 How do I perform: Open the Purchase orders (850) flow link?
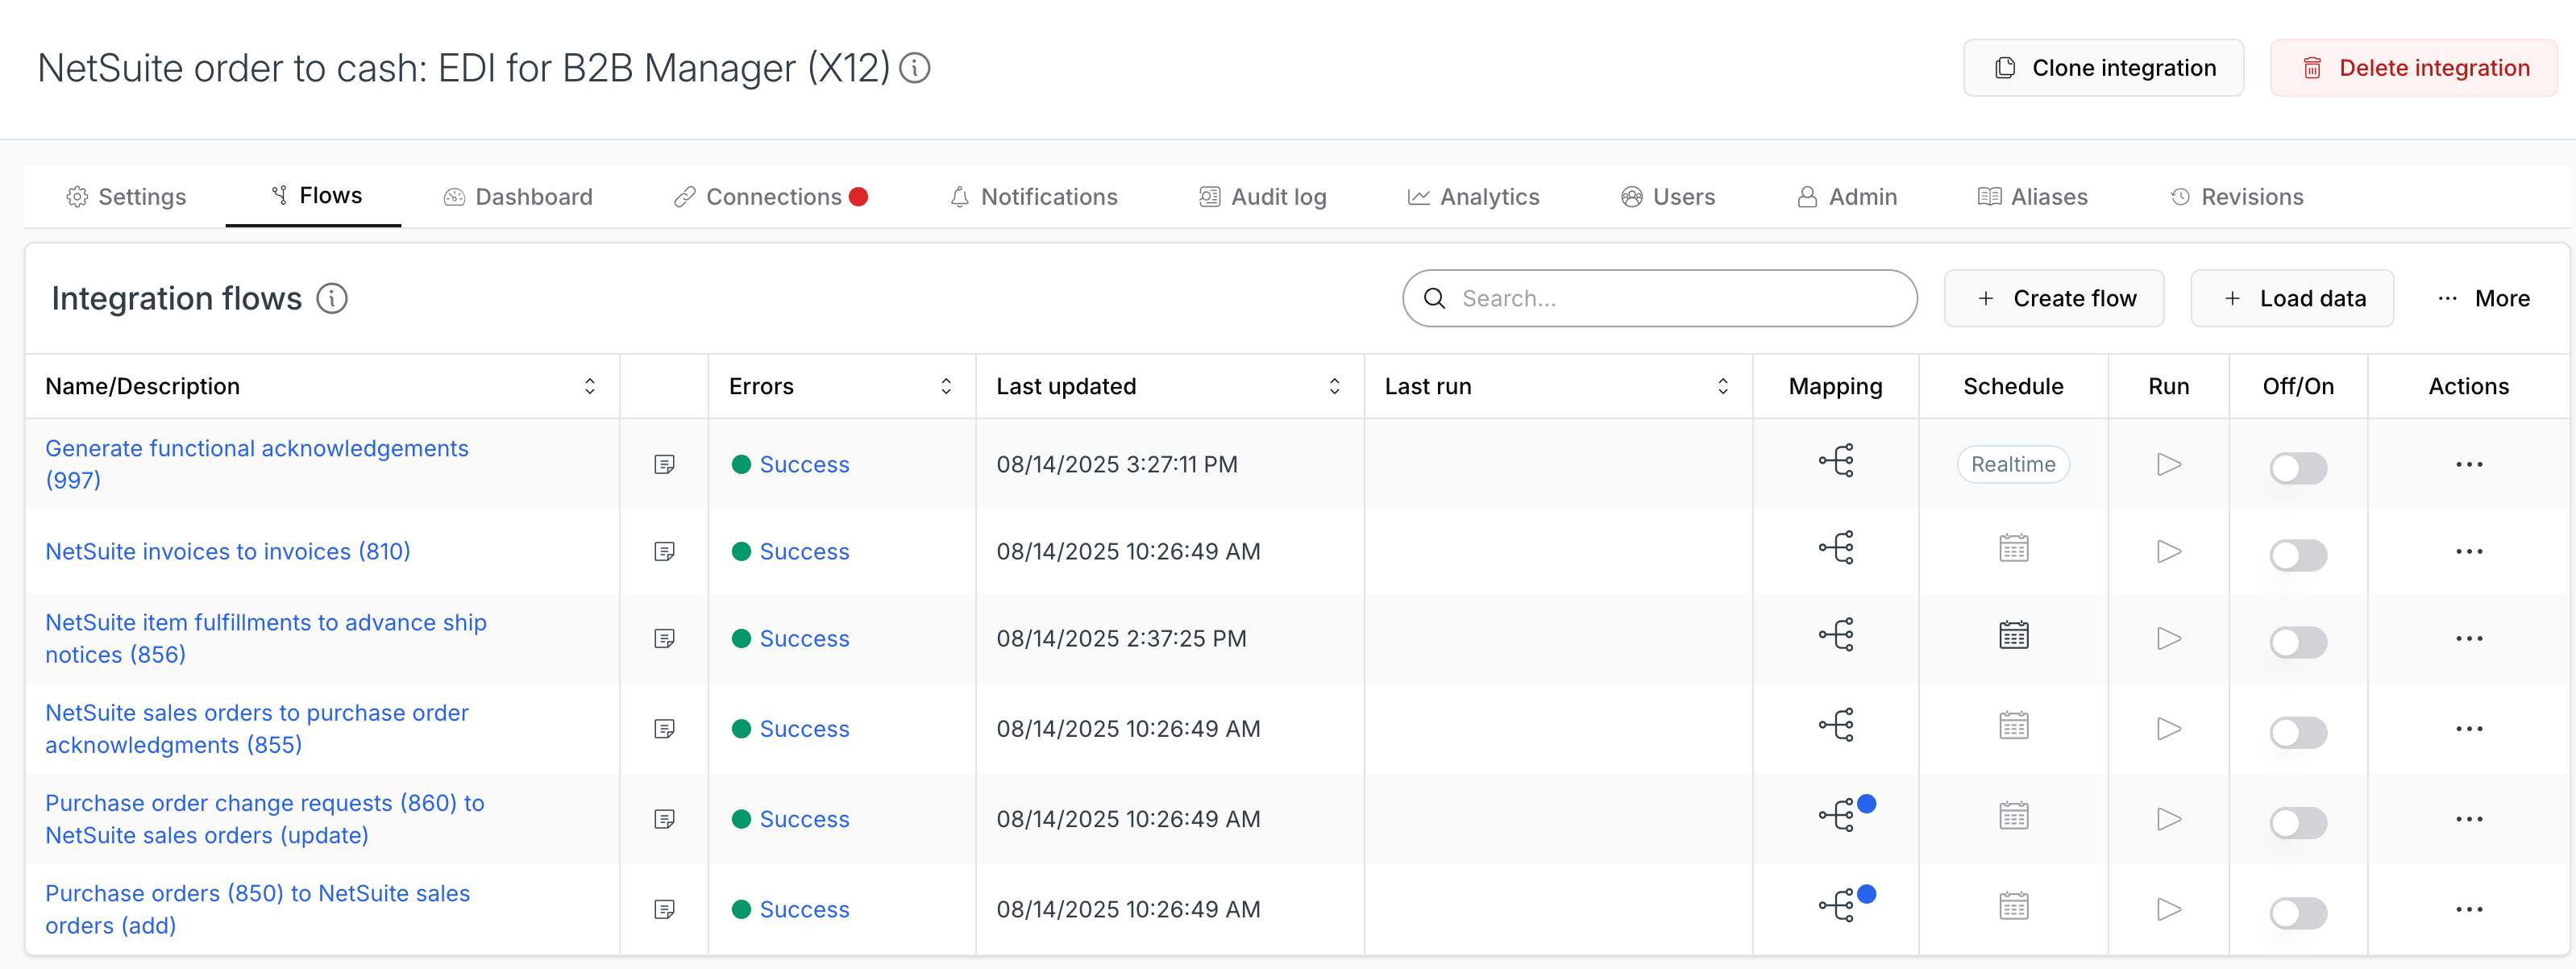coord(257,909)
